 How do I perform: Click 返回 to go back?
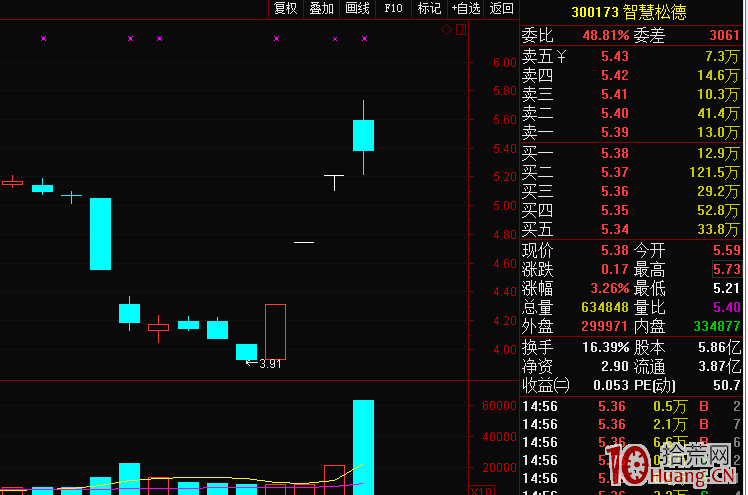pyautogui.click(x=501, y=9)
